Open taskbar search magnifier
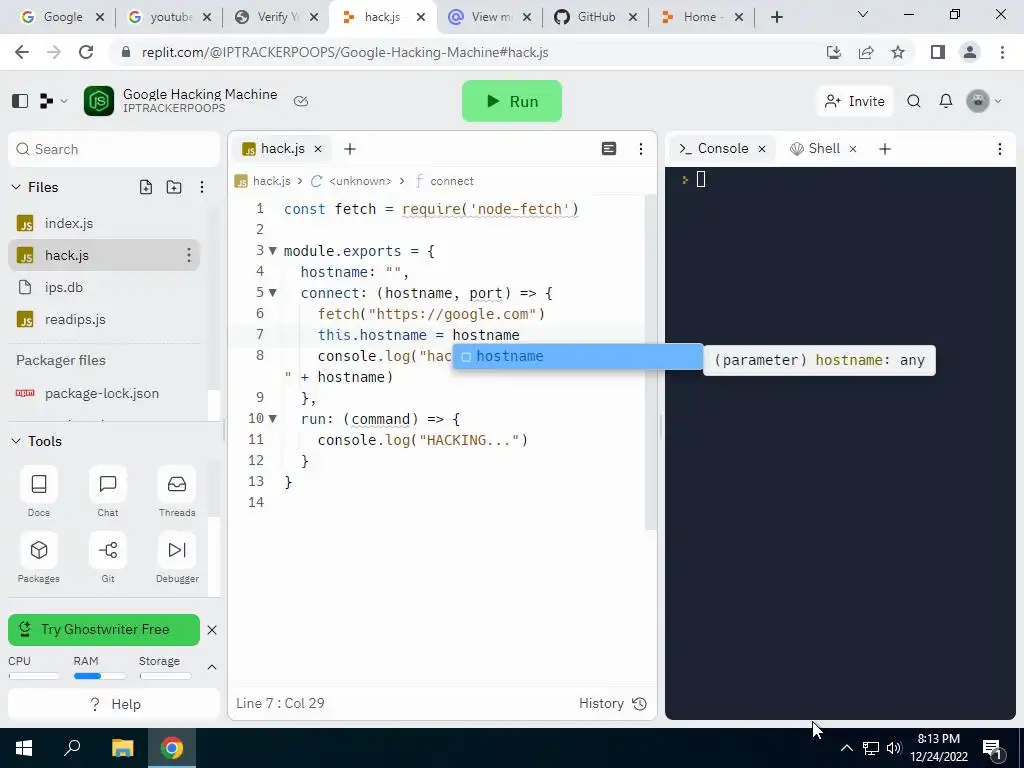The width and height of the screenshot is (1024, 768). coord(72,748)
